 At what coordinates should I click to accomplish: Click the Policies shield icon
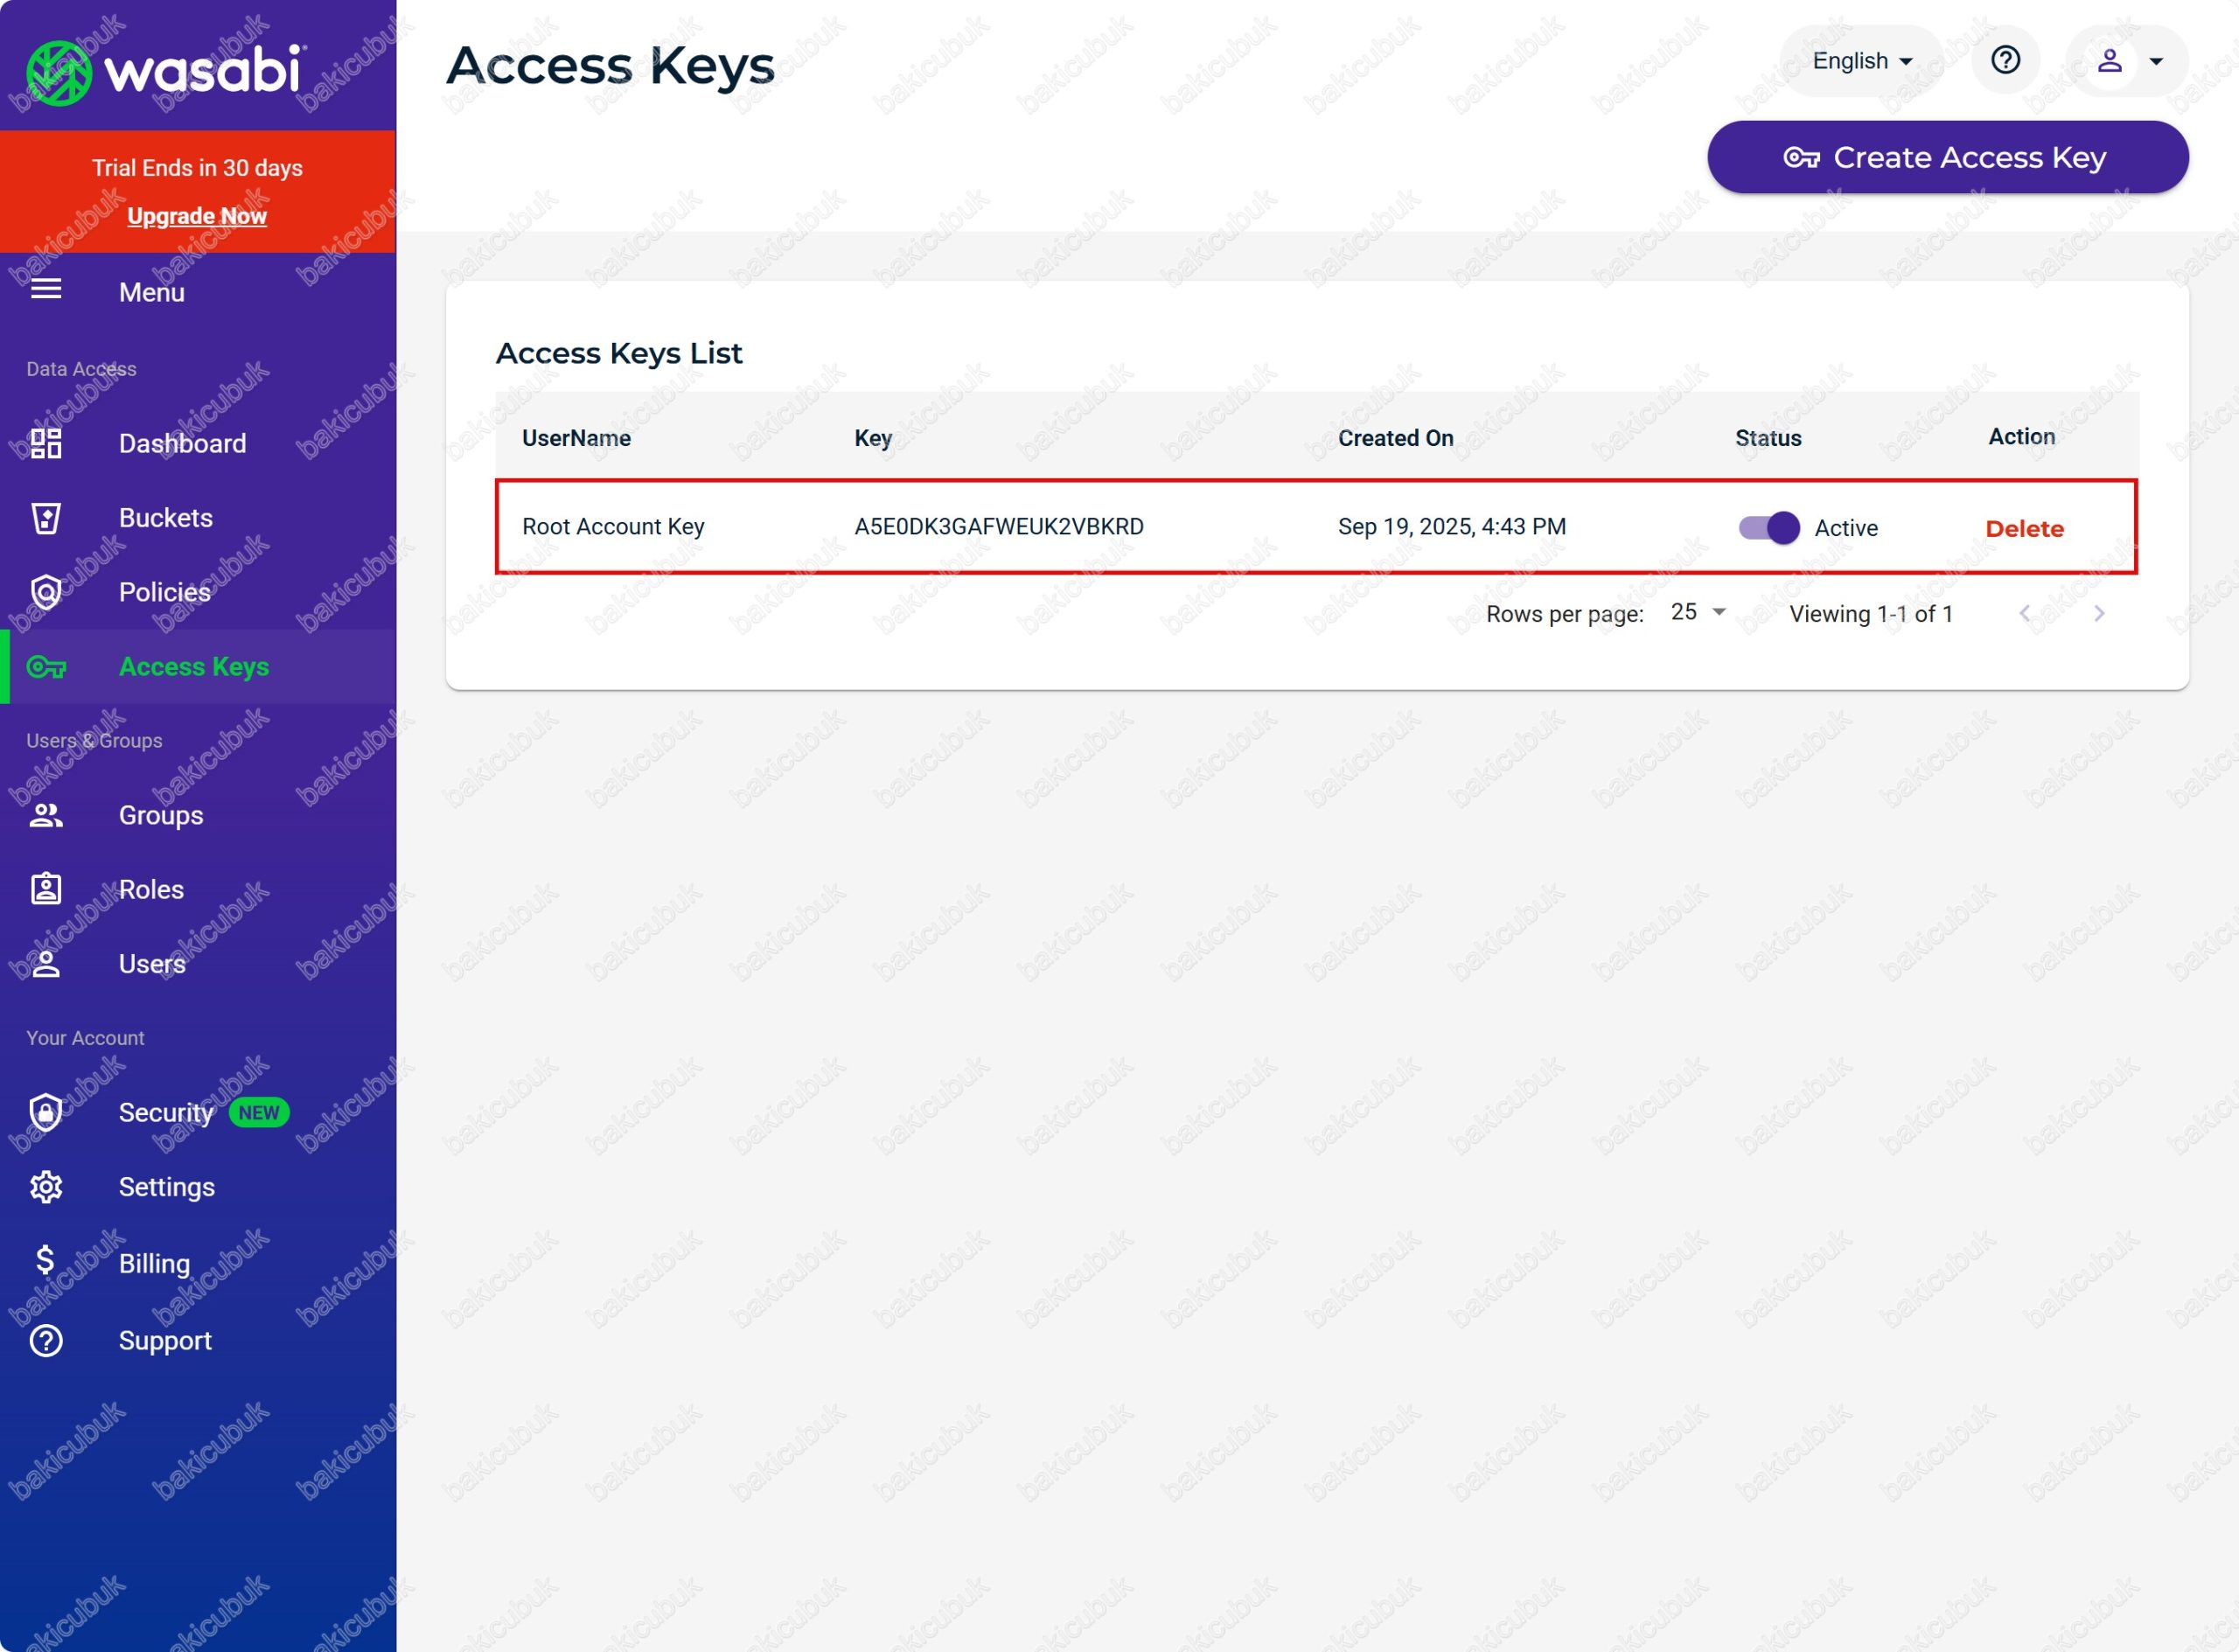(46, 592)
